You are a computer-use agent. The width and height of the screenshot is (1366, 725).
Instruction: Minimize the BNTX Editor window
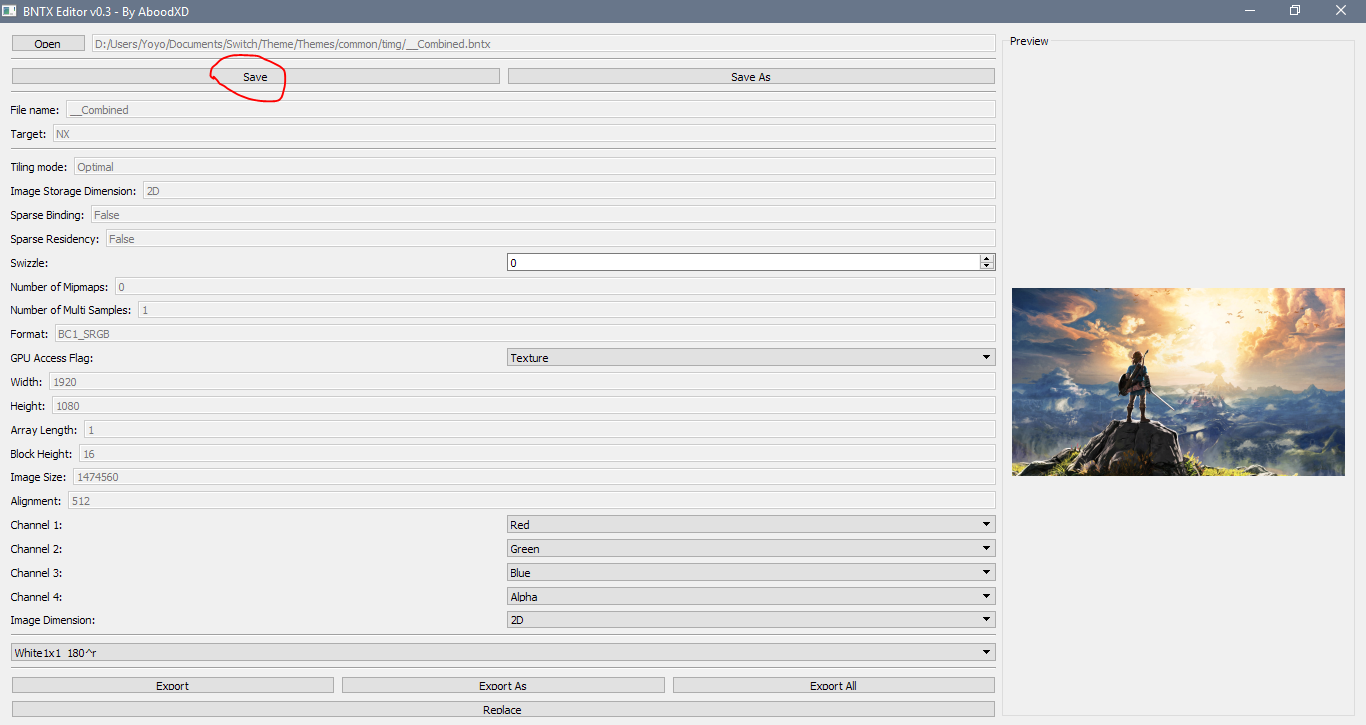tap(1250, 10)
